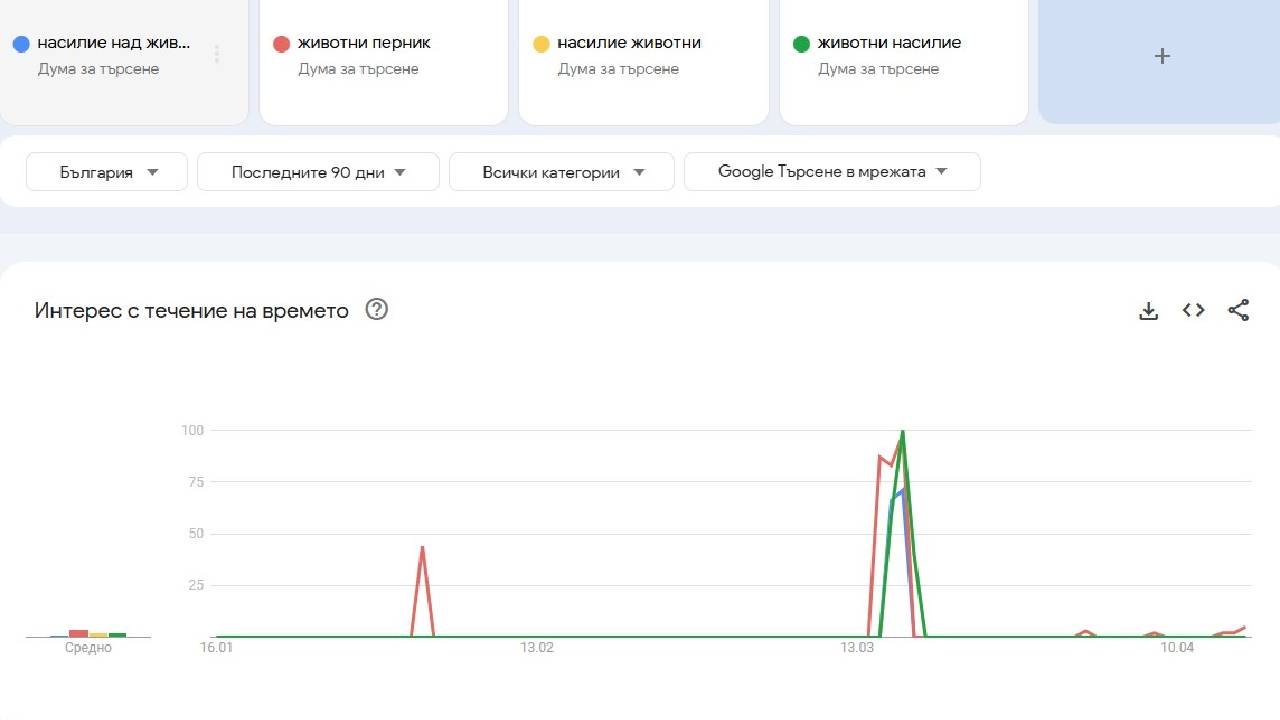Click the red average bar in 'Средно'
Image resolution: width=1280 pixels, height=720 pixels.
pyautogui.click(x=77, y=633)
